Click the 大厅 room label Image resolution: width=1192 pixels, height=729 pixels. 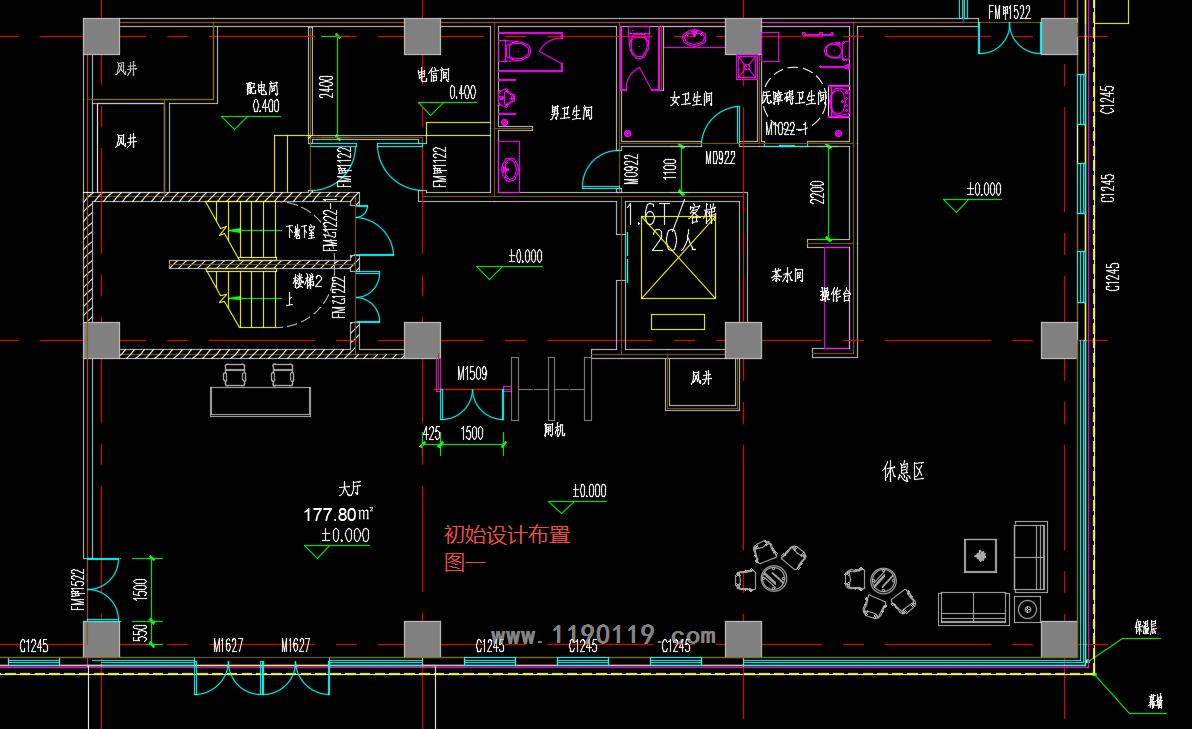(x=349, y=490)
